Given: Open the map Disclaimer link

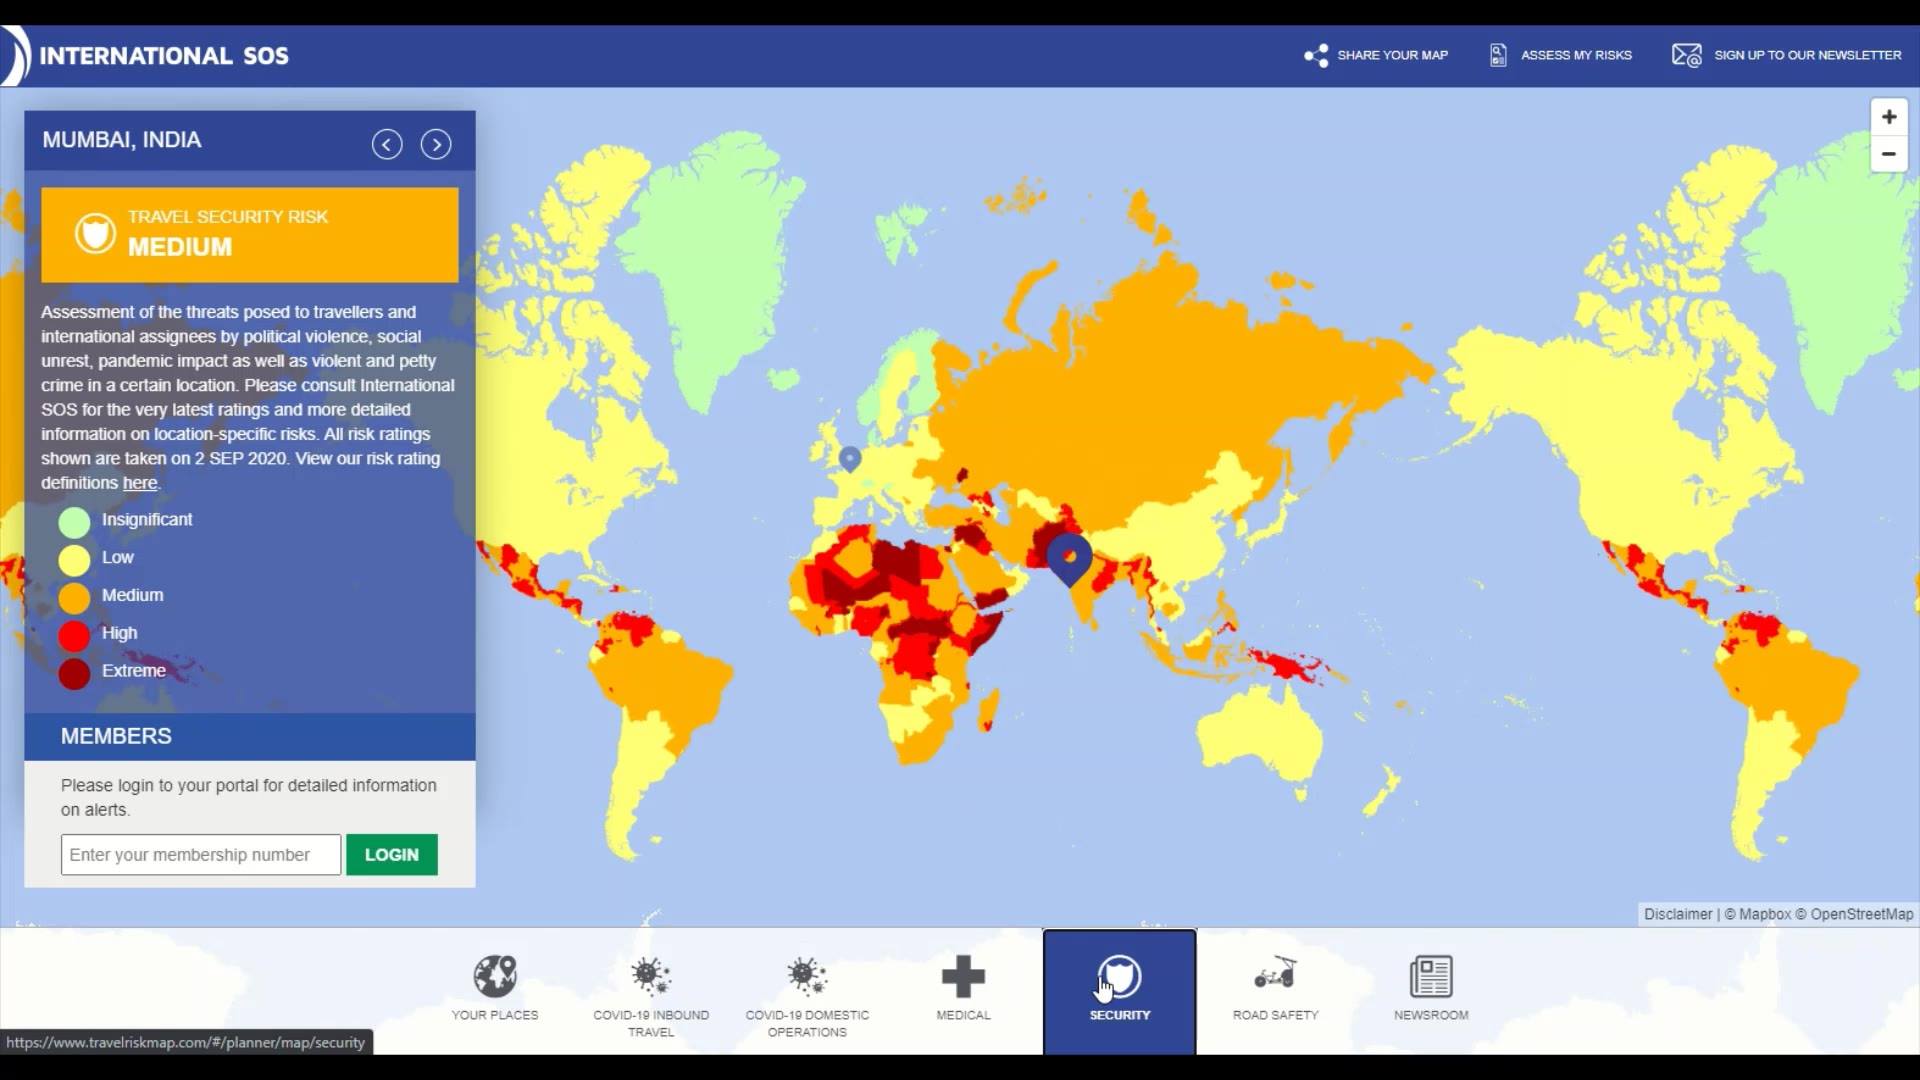Looking at the screenshot, I should (x=1678, y=914).
